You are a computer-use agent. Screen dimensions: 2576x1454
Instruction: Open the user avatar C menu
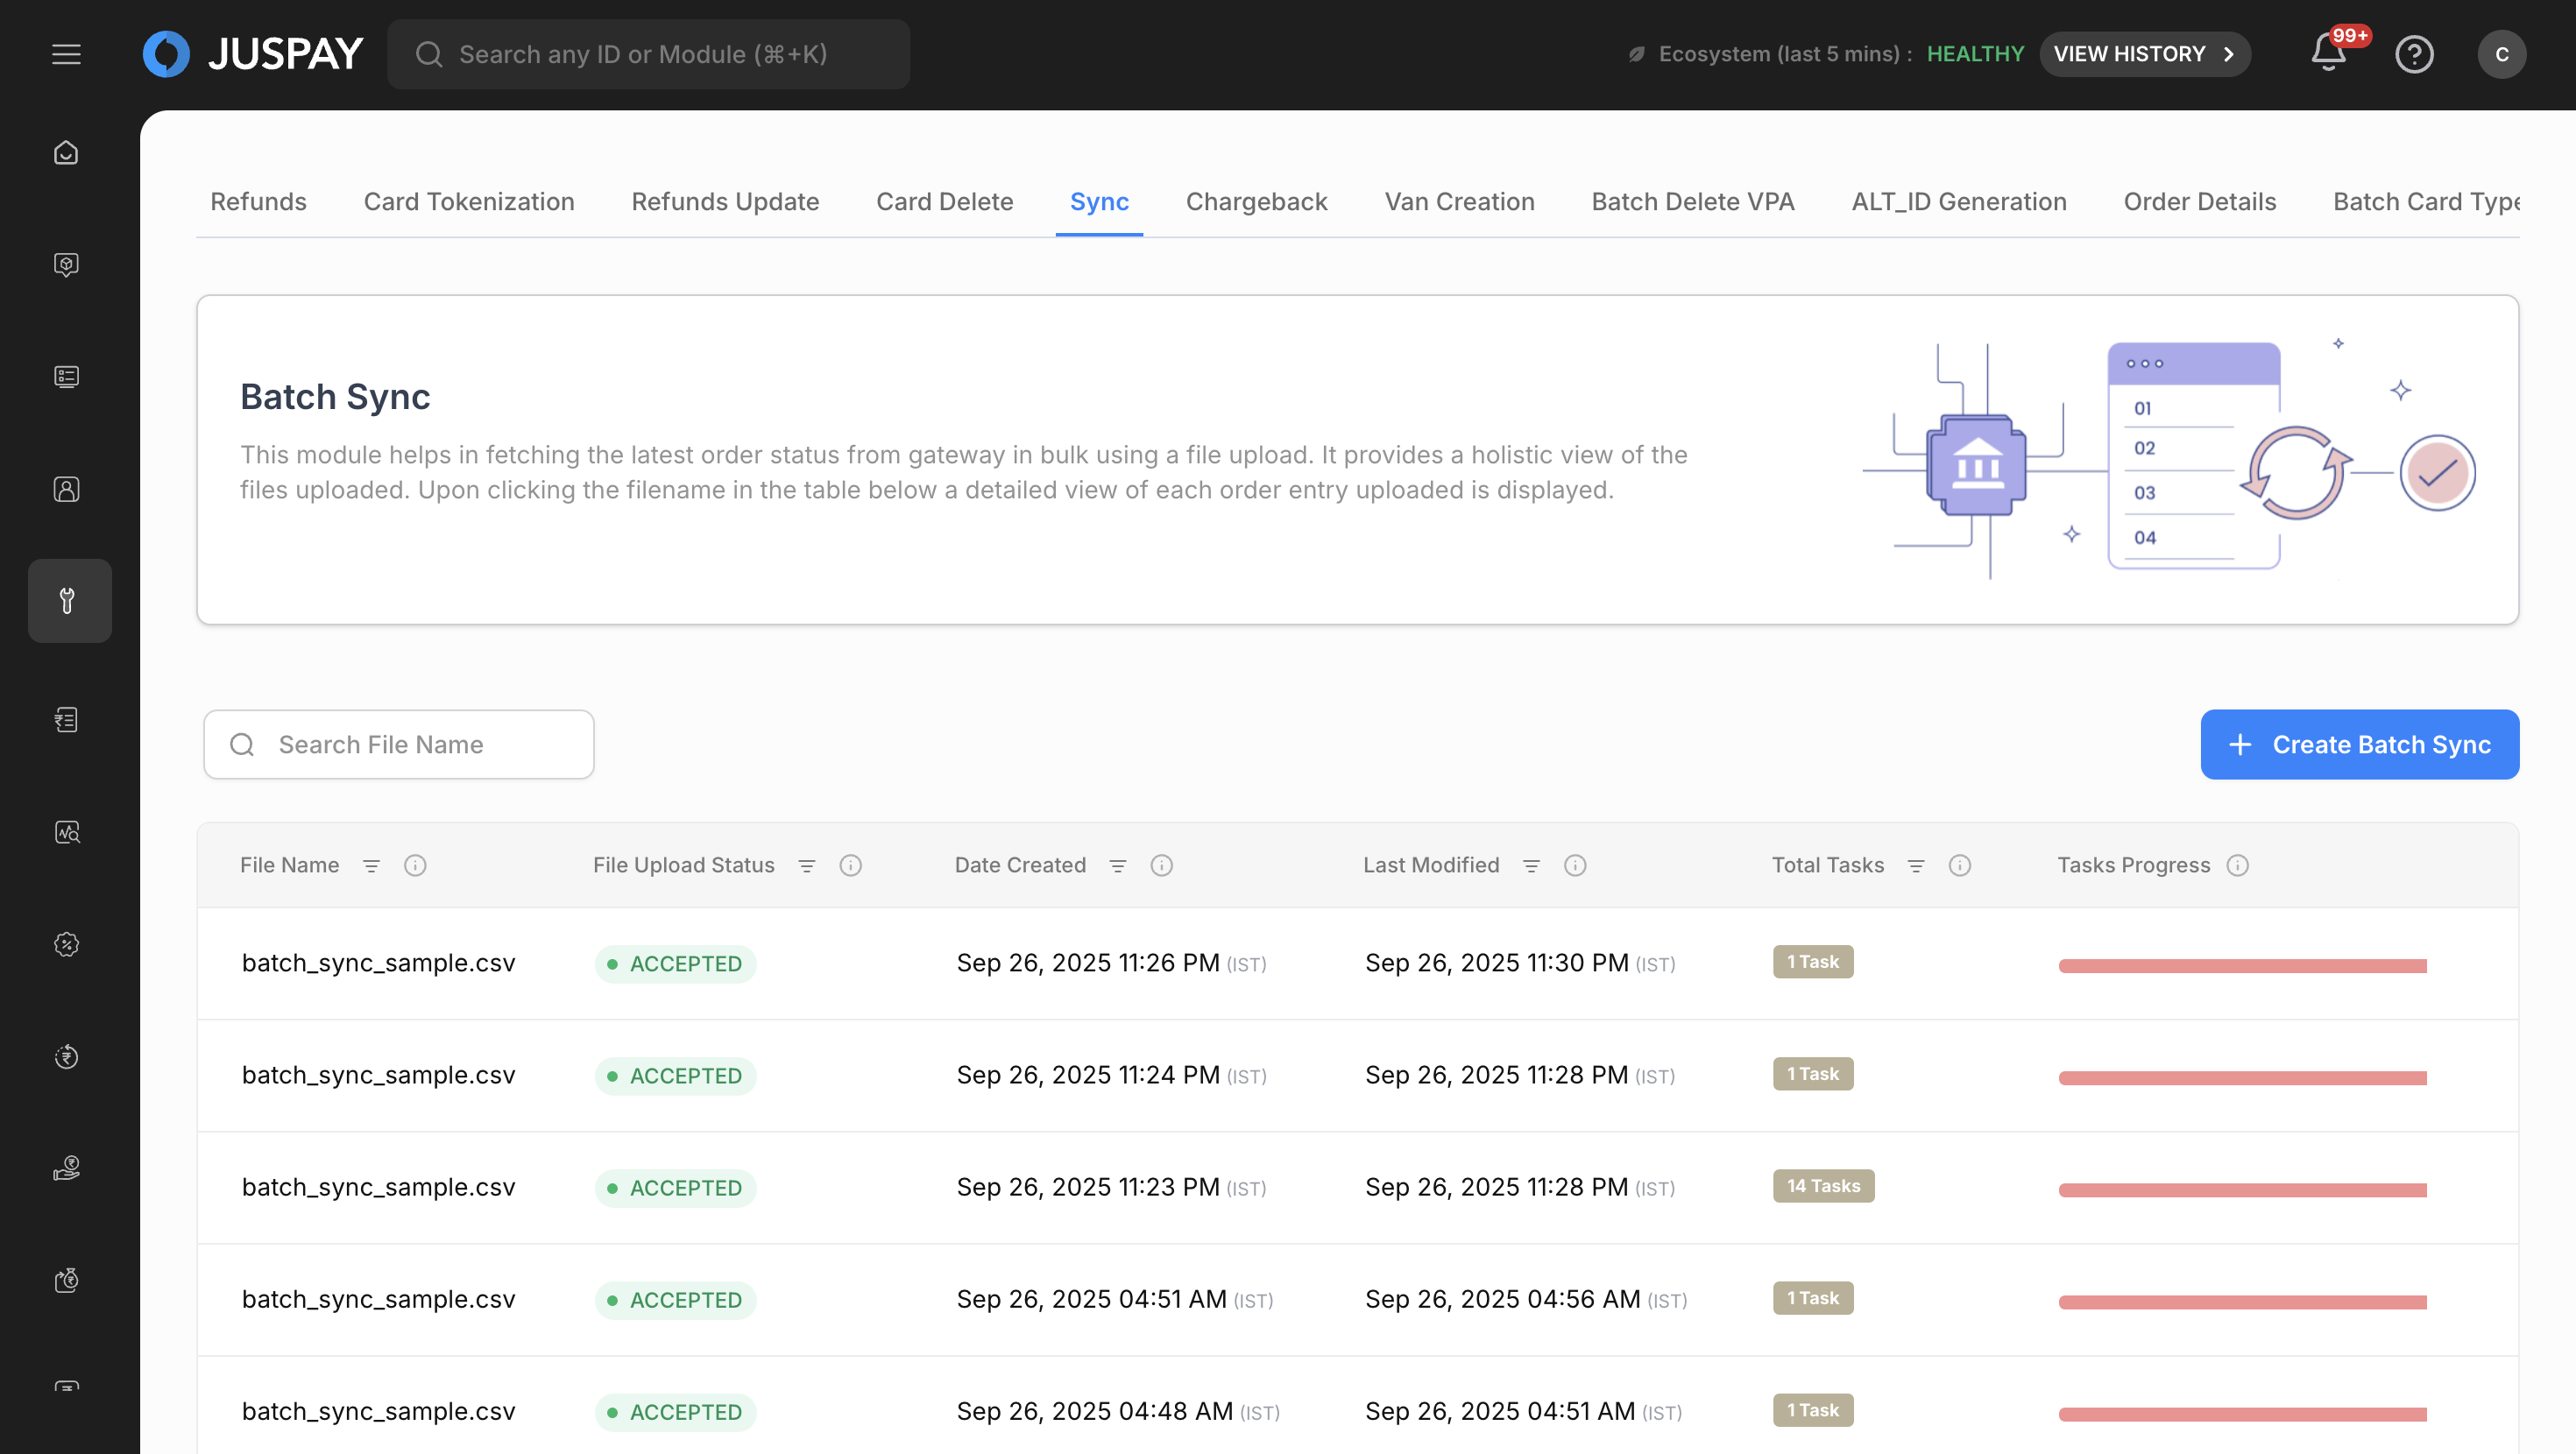point(2501,54)
